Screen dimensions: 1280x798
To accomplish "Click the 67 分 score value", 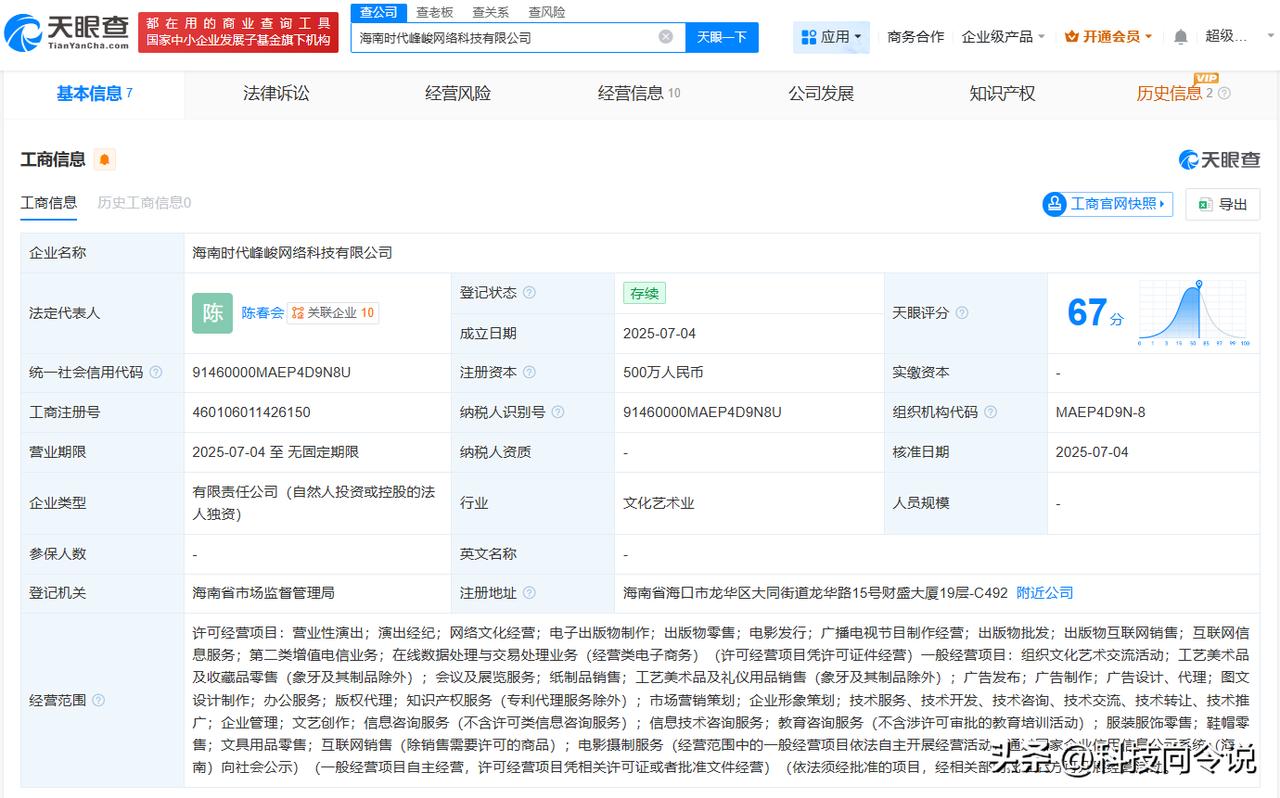I will (x=1096, y=313).
